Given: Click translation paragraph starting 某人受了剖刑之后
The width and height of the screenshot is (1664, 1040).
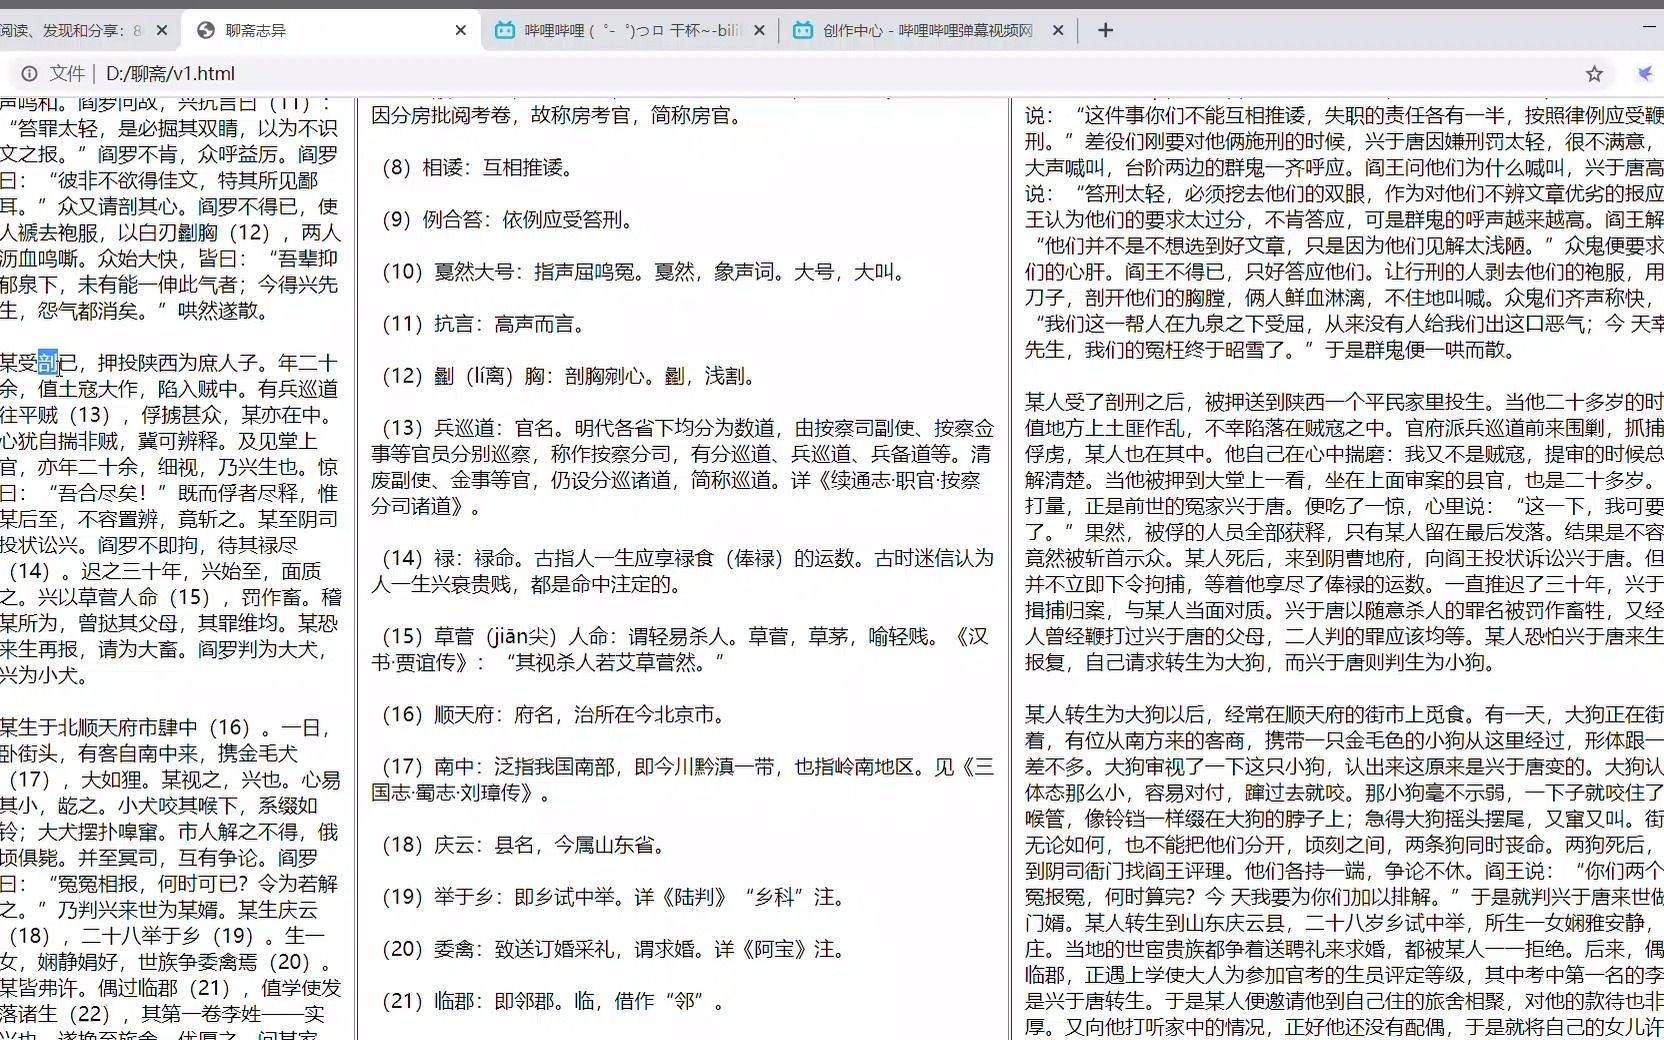Looking at the screenshot, I should pyautogui.click(x=1344, y=531).
